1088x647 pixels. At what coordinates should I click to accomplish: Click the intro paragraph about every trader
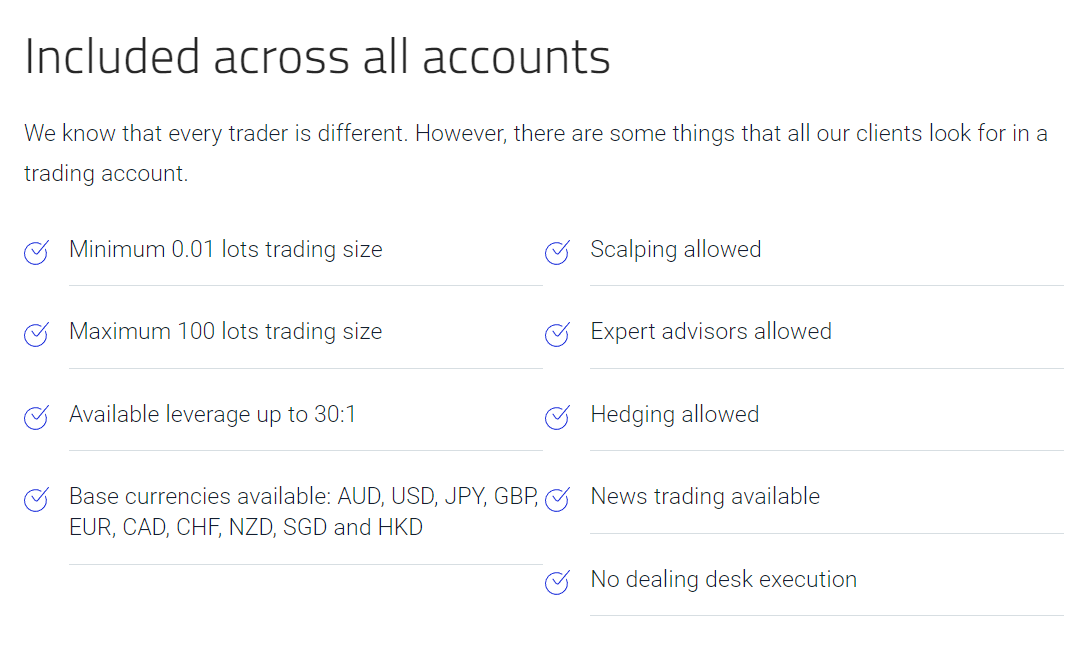click(536, 153)
